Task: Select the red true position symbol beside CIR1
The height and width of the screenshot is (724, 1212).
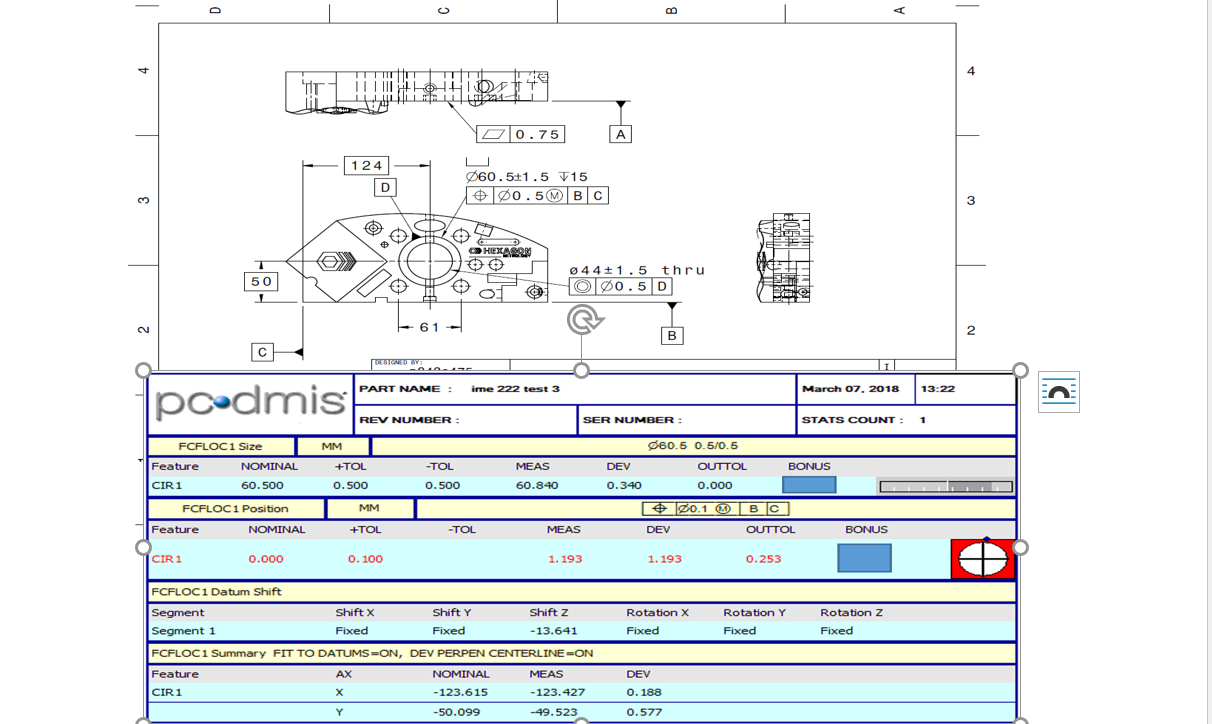Action: point(981,558)
